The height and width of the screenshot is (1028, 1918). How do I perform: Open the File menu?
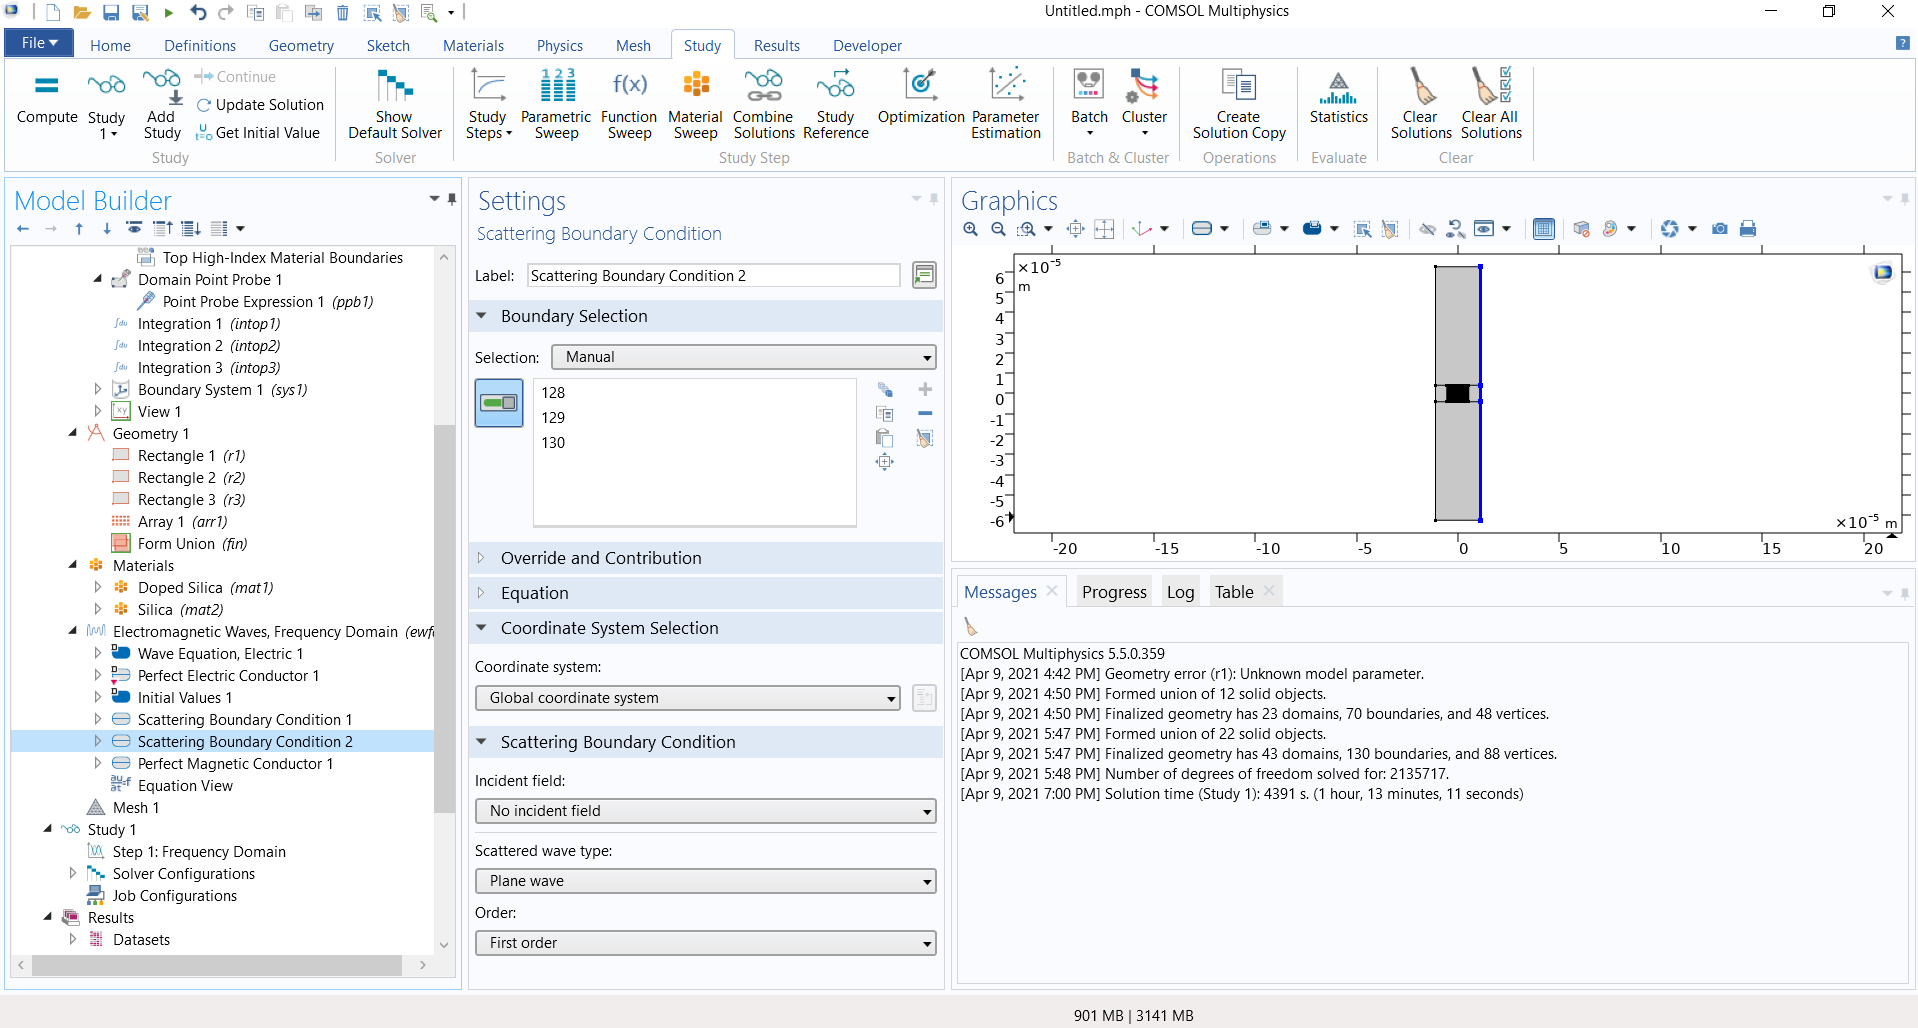click(40, 43)
